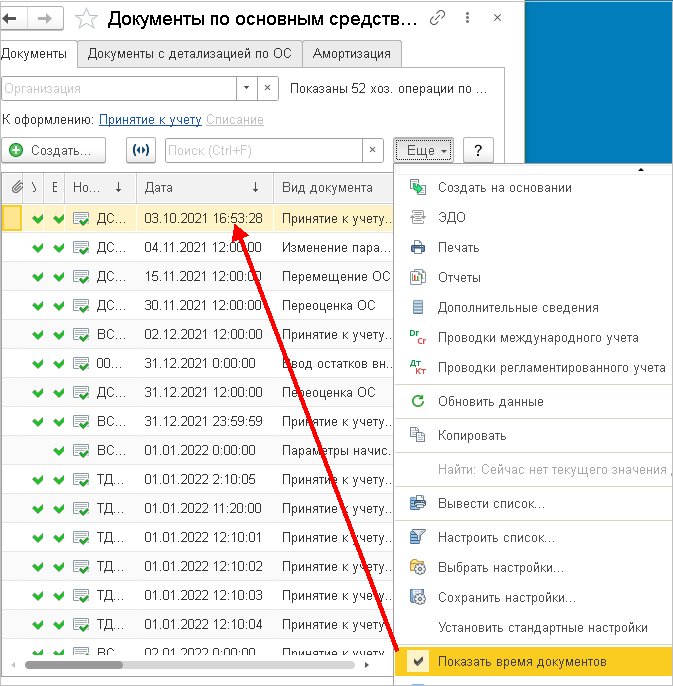Screen dimensions: 673x686
Task: Open the Печать submenu
Action: 533,248
